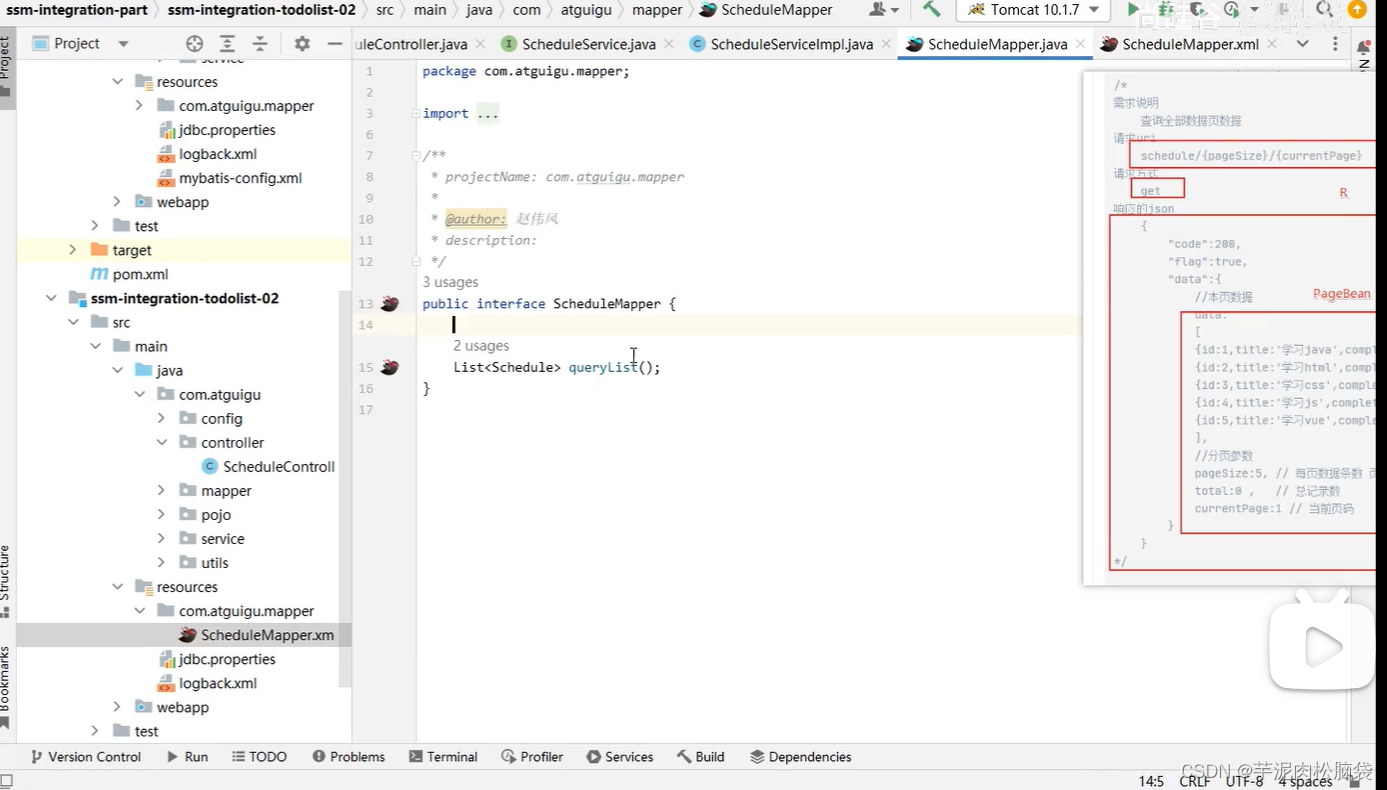Open the Bookmarks side tool window
The image size is (1387, 790).
6,687
